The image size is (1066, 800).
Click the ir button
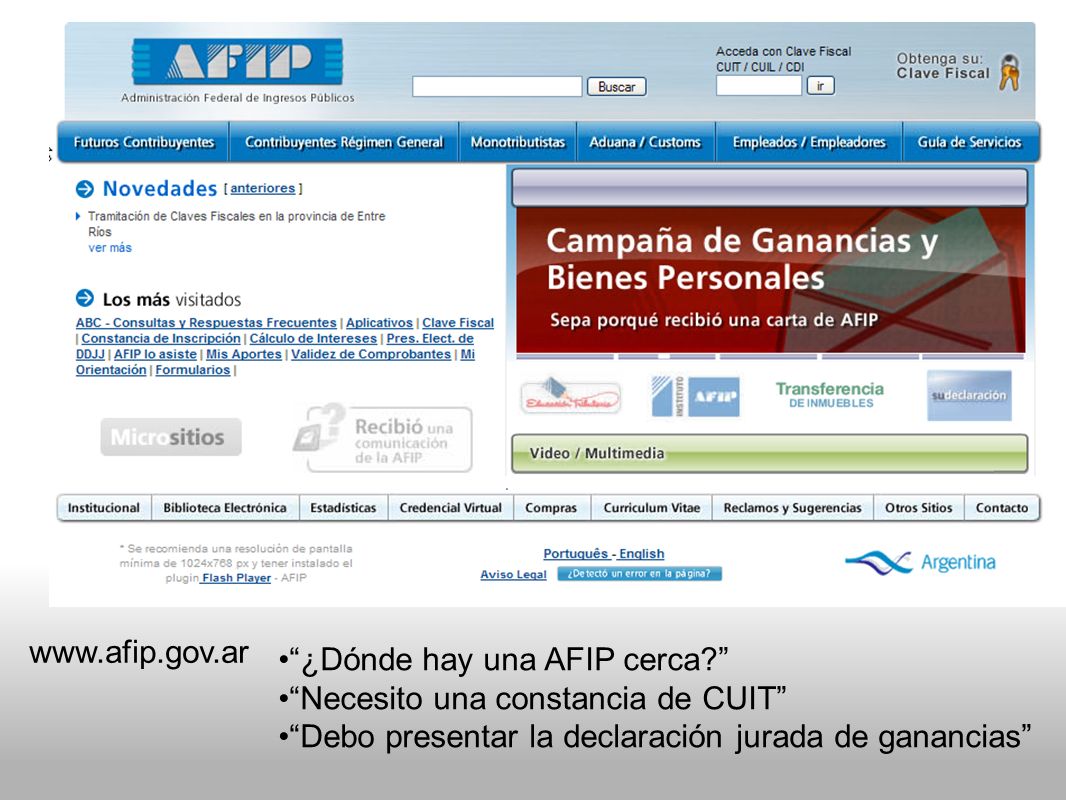(820, 86)
